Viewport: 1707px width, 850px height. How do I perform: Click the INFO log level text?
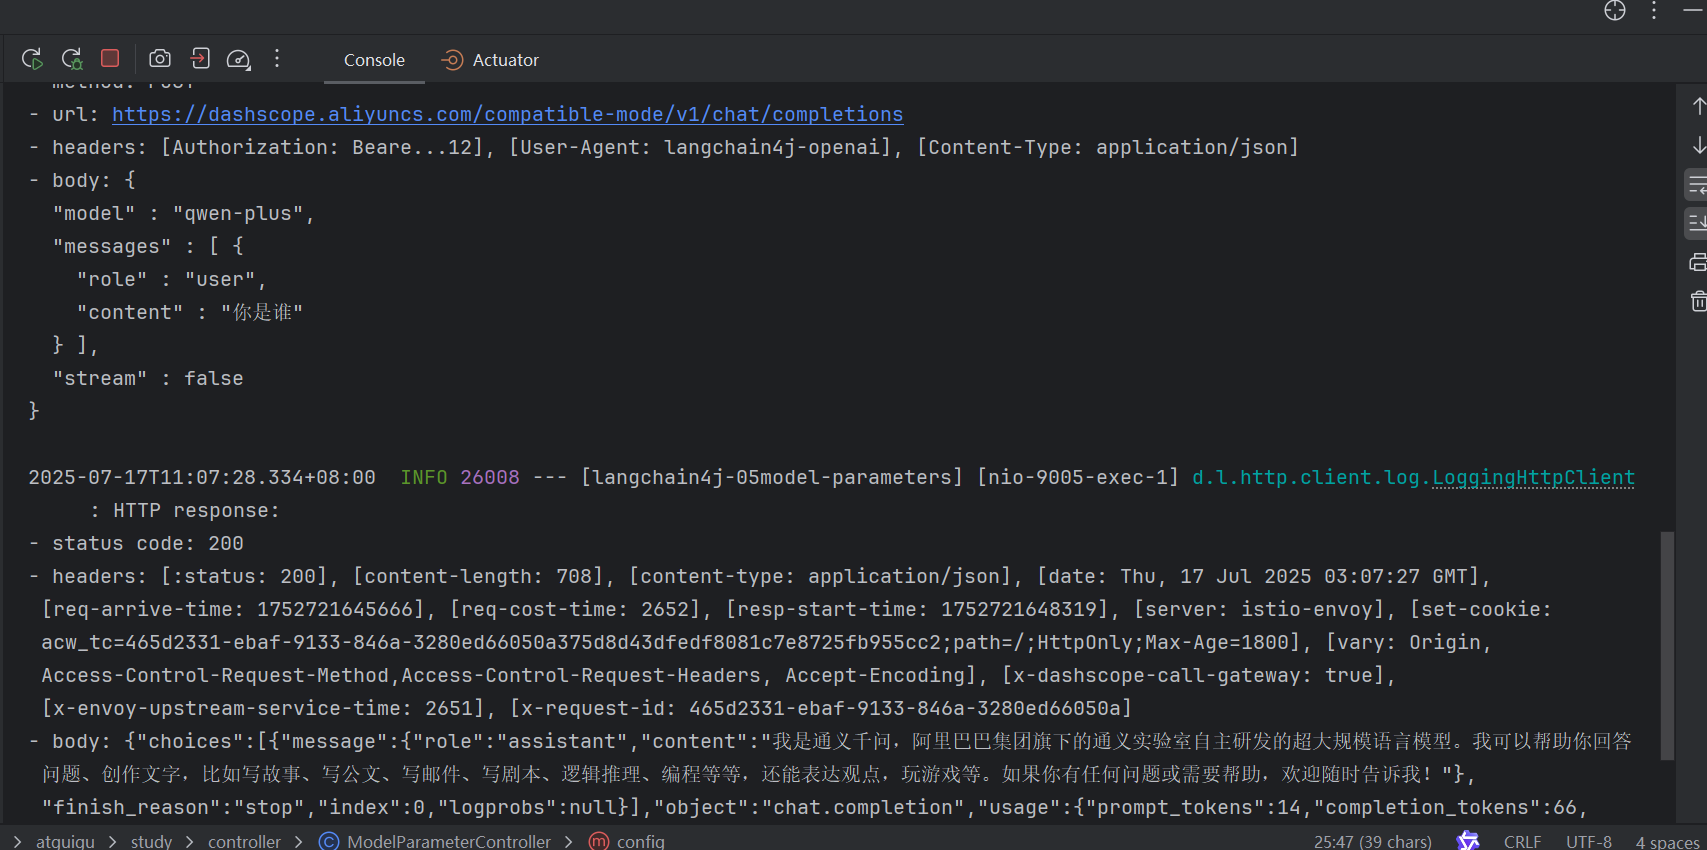(424, 477)
